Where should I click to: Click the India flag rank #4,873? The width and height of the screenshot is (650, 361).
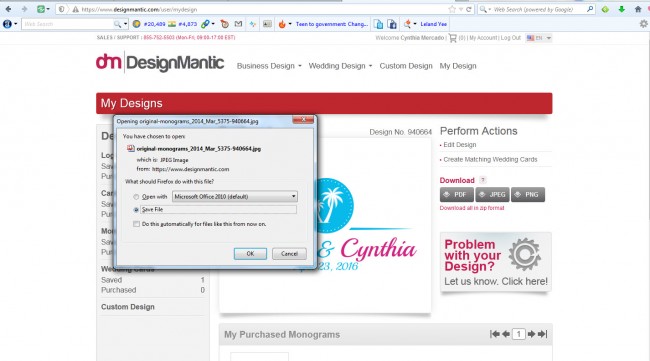tap(172, 24)
